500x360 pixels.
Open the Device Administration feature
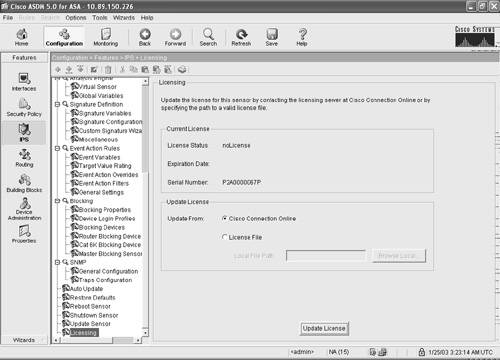[24, 209]
